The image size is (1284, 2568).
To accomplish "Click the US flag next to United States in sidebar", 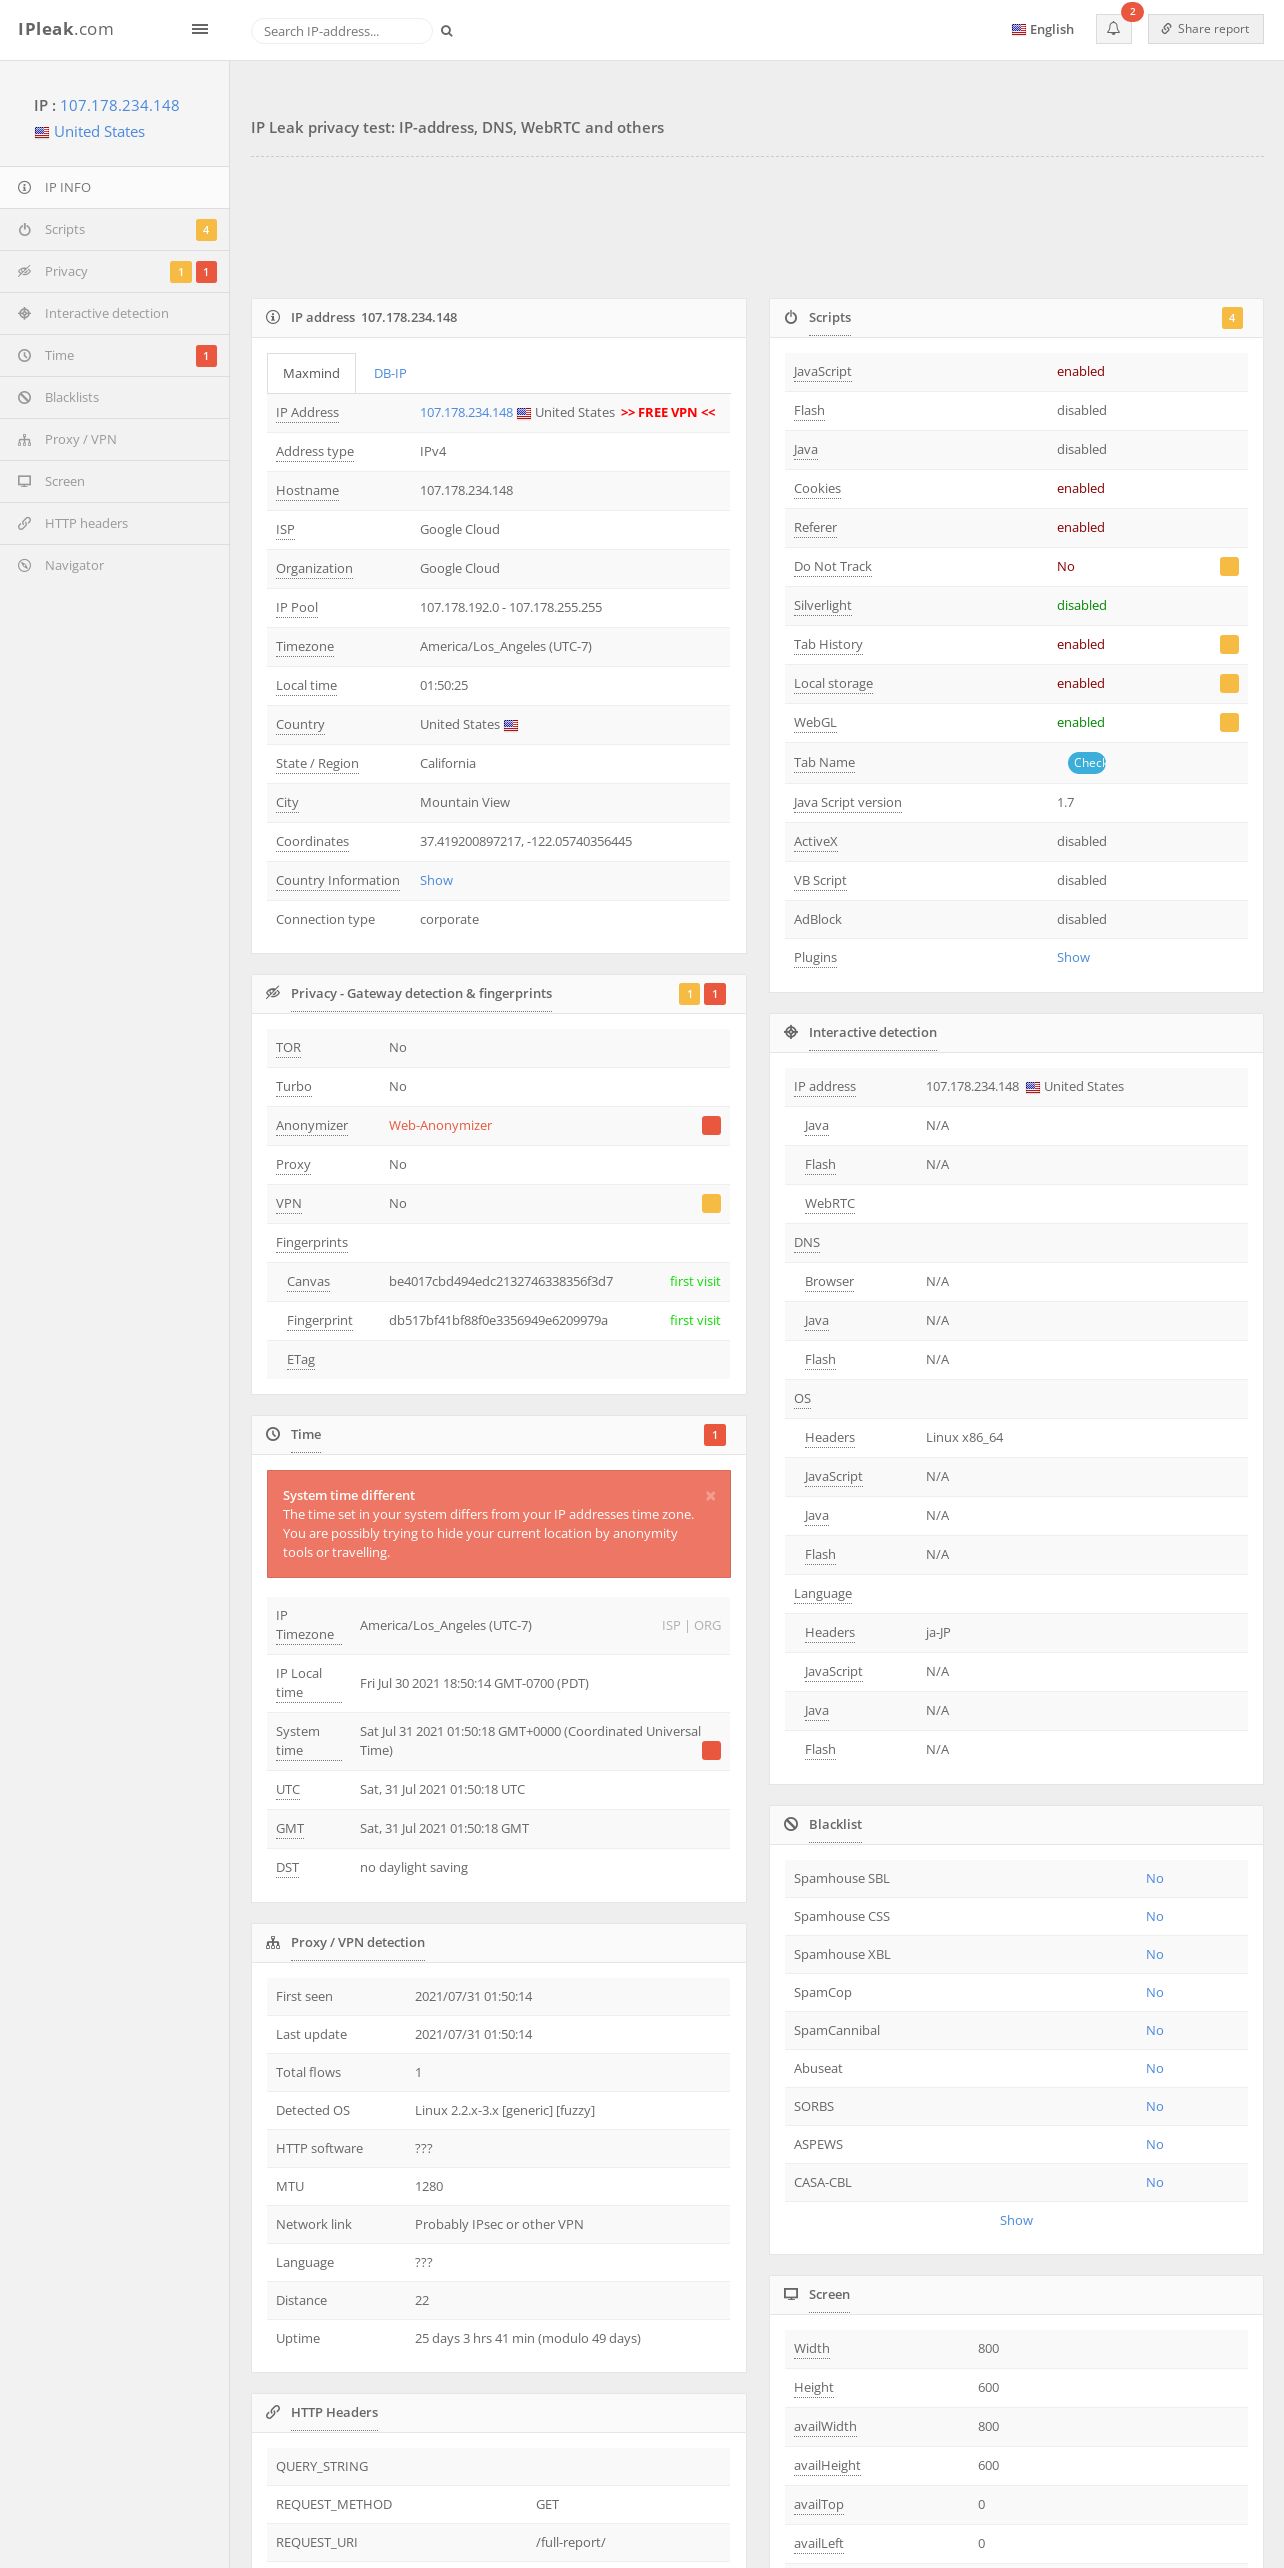I will point(42,132).
